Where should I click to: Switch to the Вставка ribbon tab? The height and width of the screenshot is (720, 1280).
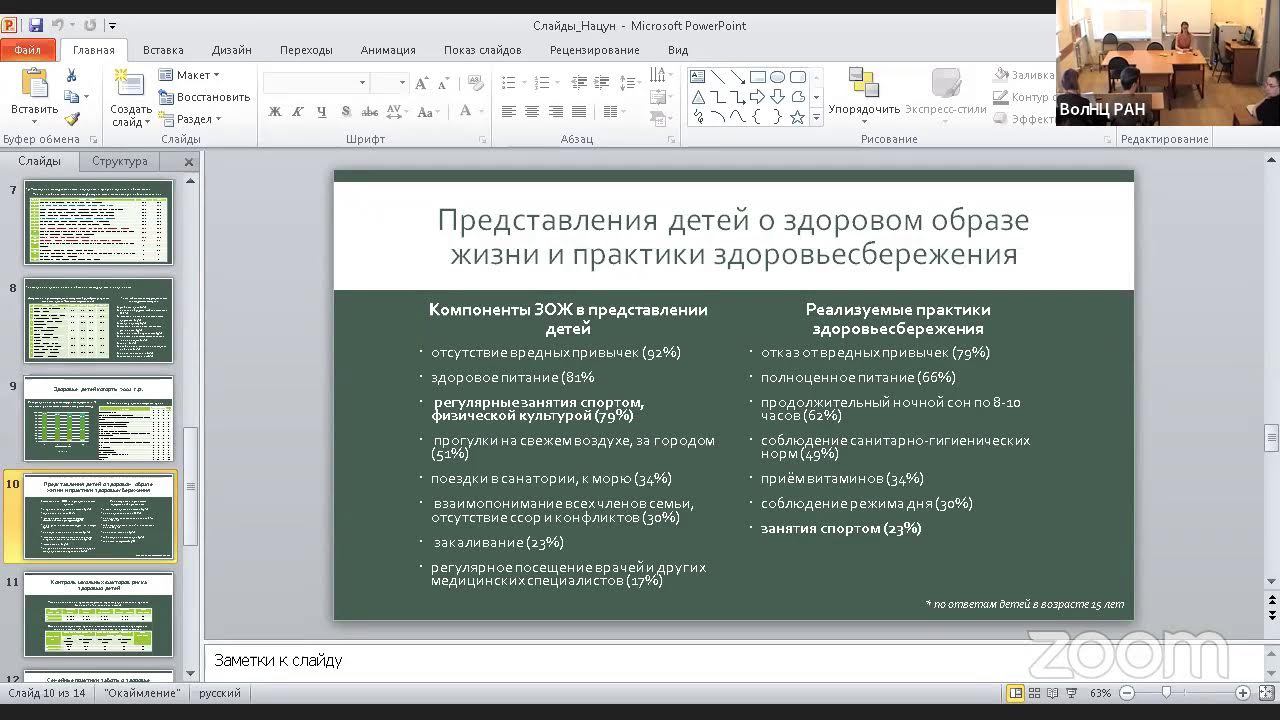tap(163, 50)
